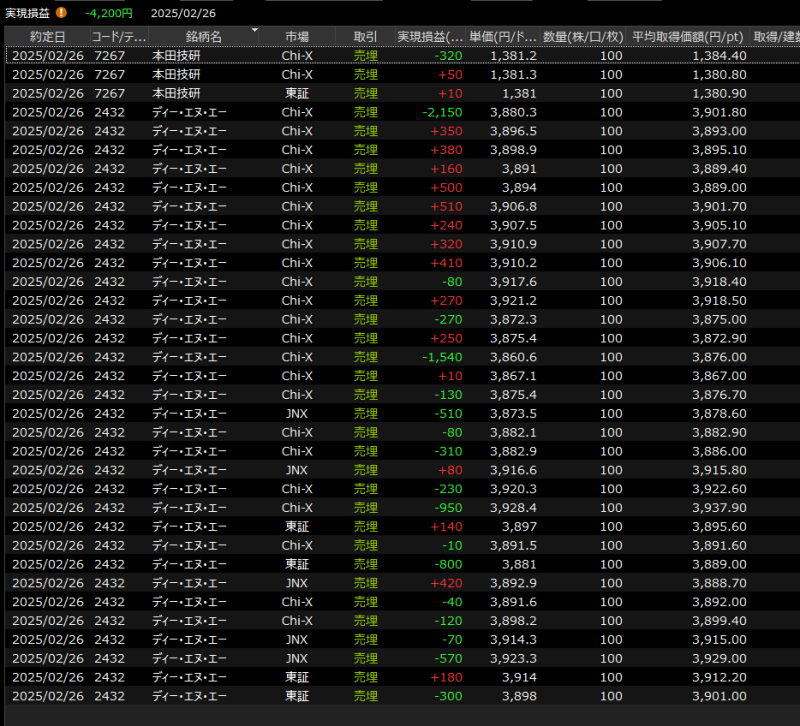
Task: Click the average cost 3,901.00
Action: (719, 696)
